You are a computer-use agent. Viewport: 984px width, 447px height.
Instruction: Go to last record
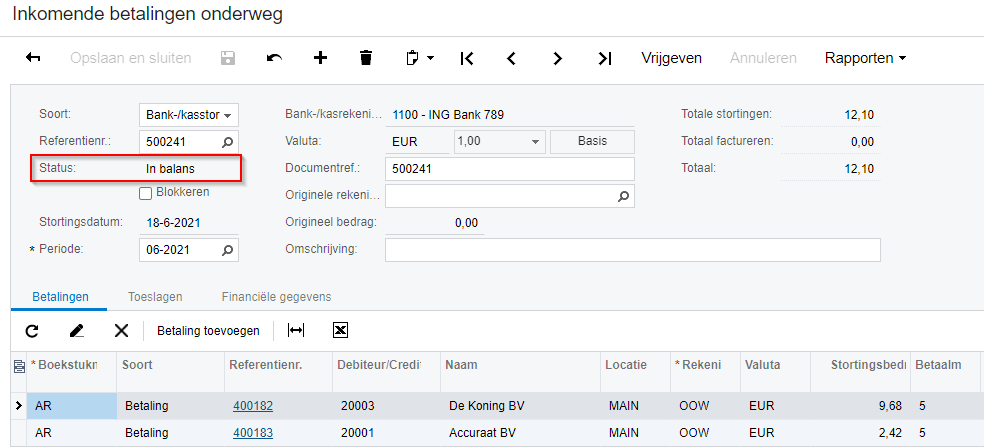(x=604, y=58)
